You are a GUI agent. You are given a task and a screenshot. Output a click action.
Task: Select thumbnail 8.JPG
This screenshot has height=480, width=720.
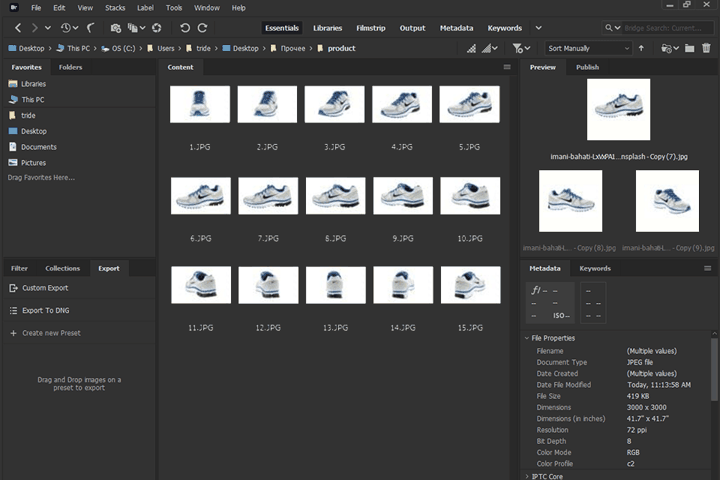tap(336, 196)
